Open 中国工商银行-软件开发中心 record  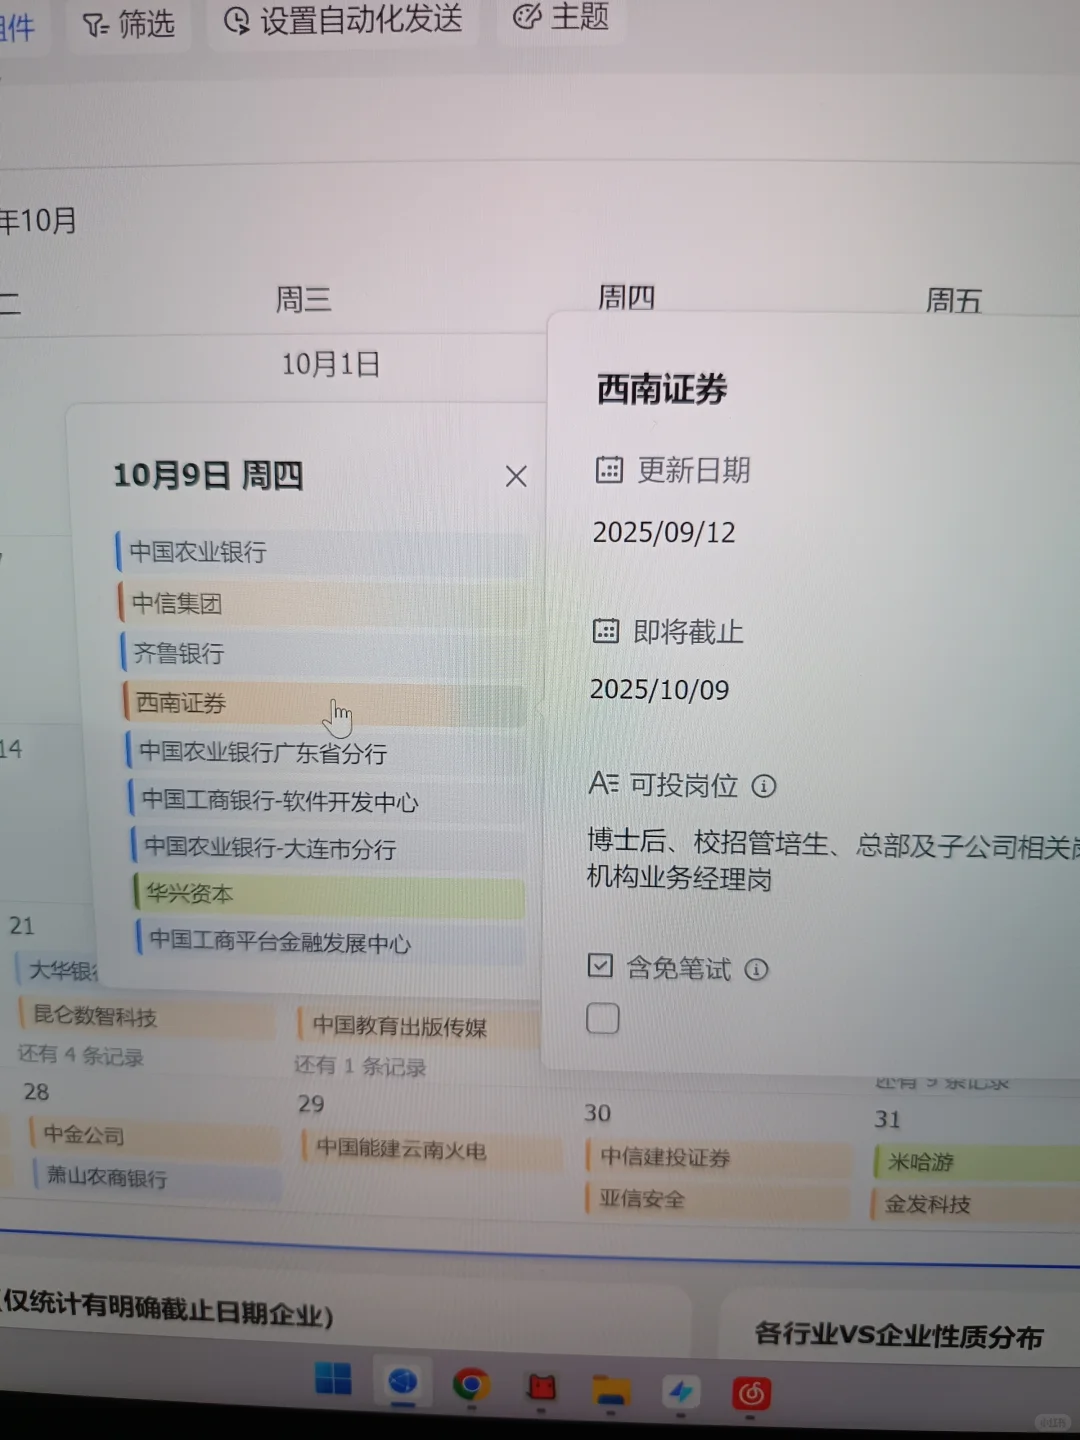(327, 800)
